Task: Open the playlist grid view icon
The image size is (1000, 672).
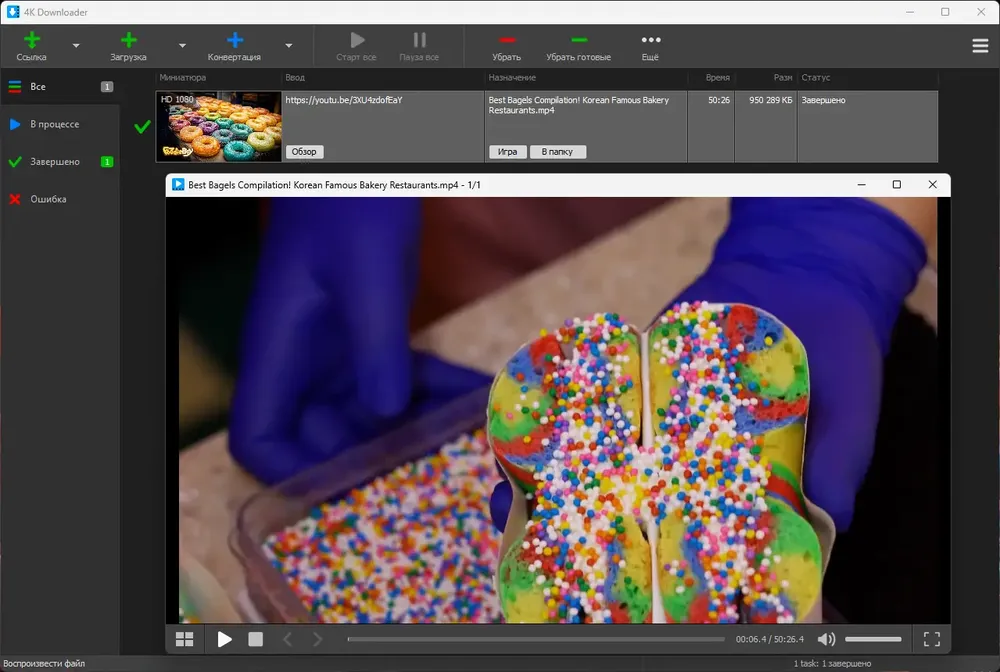Action: pyautogui.click(x=184, y=639)
